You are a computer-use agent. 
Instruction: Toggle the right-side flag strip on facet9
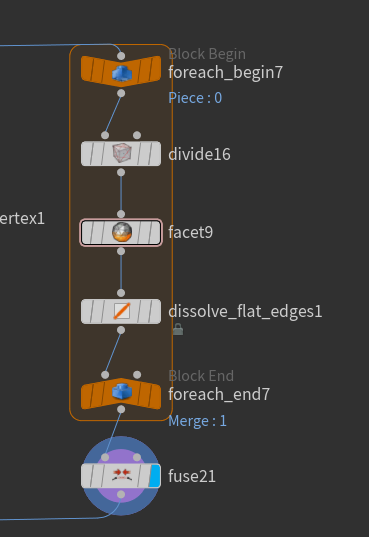pyautogui.click(x=155, y=233)
